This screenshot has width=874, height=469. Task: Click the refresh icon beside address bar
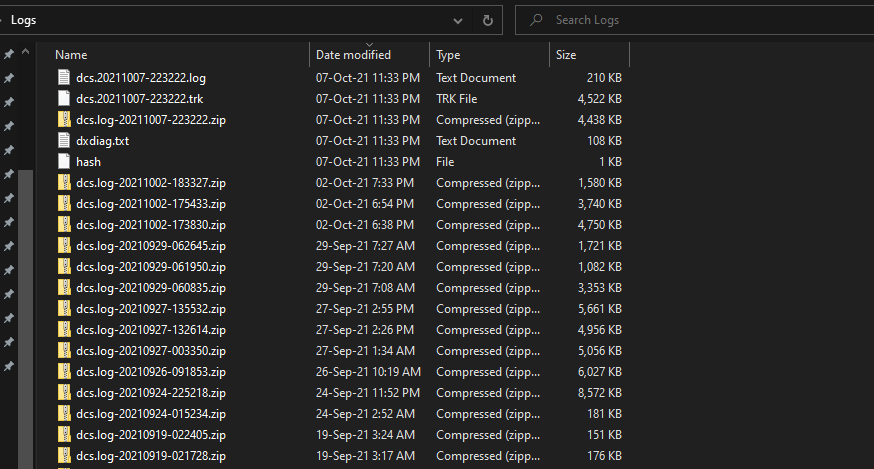point(488,21)
